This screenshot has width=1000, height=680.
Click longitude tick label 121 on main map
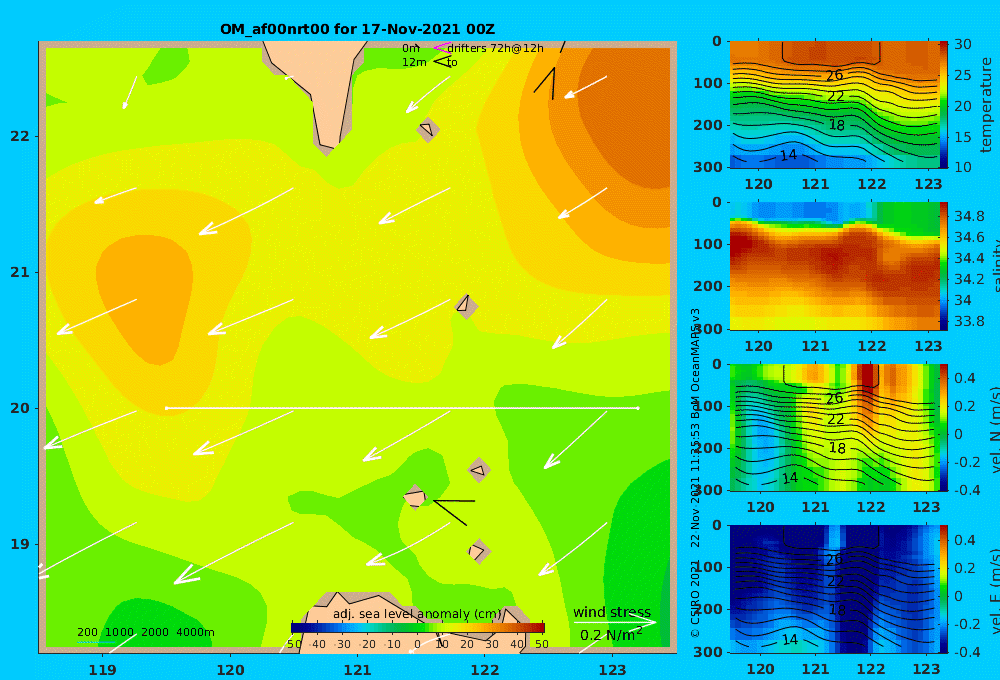(357, 670)
